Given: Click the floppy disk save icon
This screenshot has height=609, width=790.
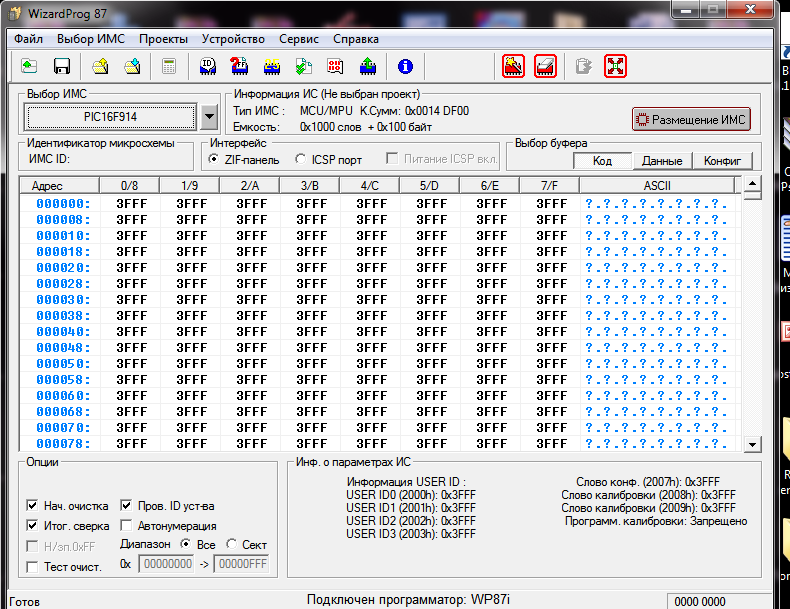Looking at the screenshot, I should click(61, 66).
